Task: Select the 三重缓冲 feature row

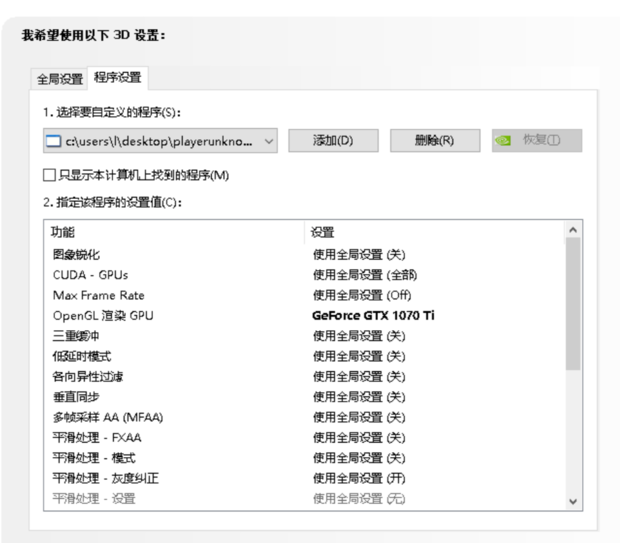Action: point(304,336)
